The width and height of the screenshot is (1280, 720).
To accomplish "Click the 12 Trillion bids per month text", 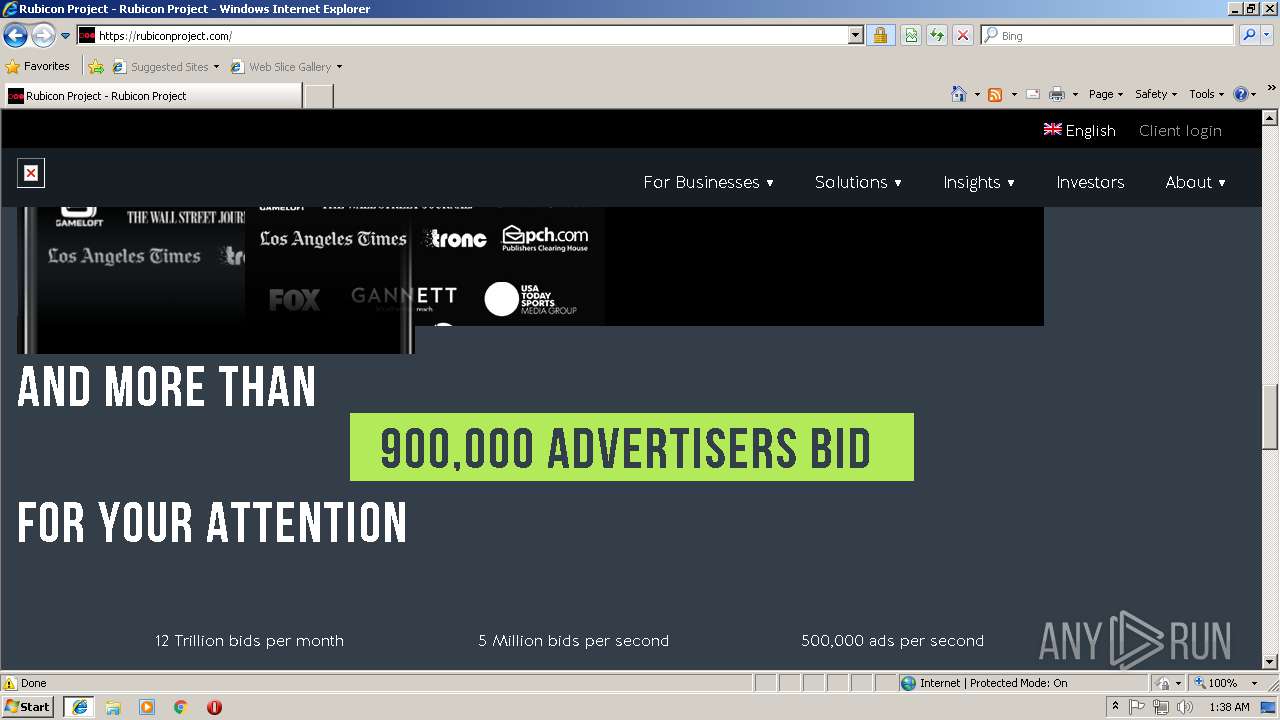I will coord(249,640).
